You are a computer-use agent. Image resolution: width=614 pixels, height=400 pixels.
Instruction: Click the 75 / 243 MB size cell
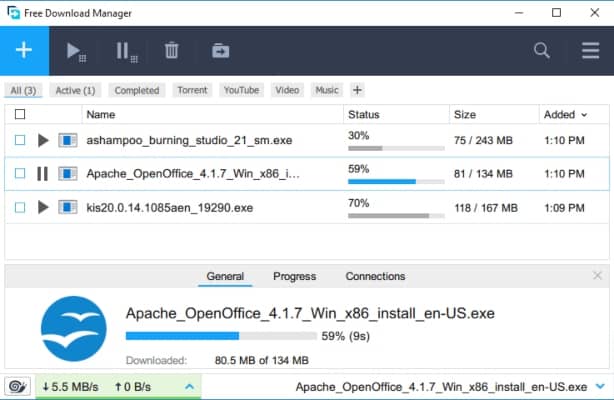point(483,140)
